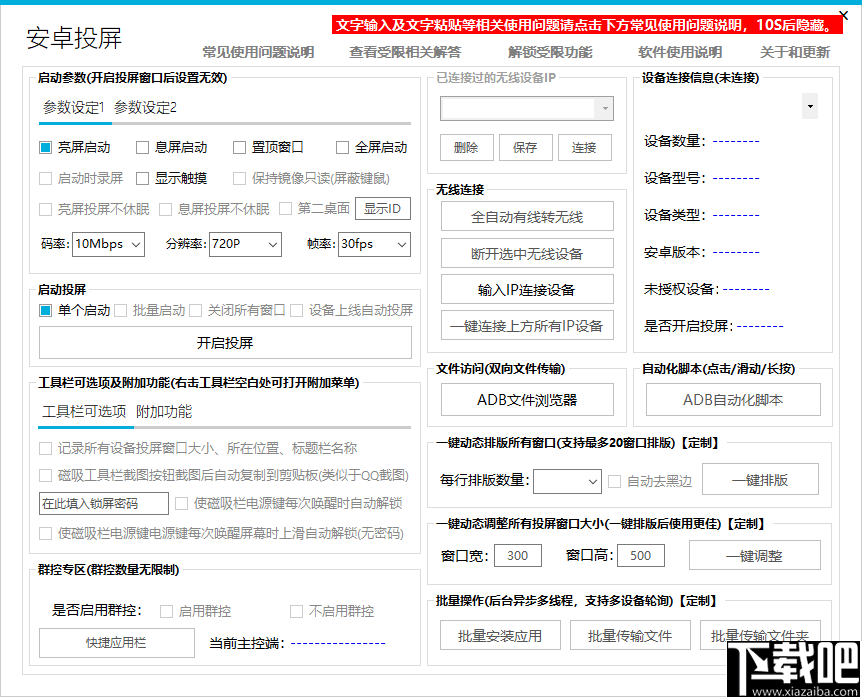Click the 一键调整 button
Image resolution: width=862 pixels, height=697 pixels.
pyautogui.click(x=754, y=555)
